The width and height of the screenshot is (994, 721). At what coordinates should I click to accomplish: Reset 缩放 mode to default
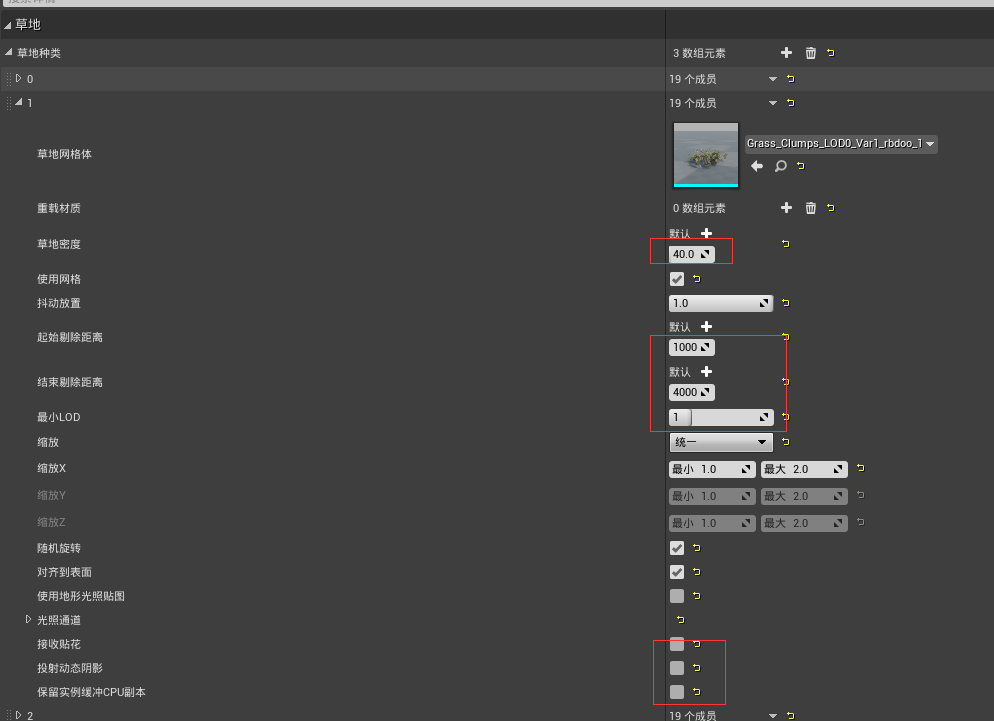pyautogui.click(x=785, y=441)
